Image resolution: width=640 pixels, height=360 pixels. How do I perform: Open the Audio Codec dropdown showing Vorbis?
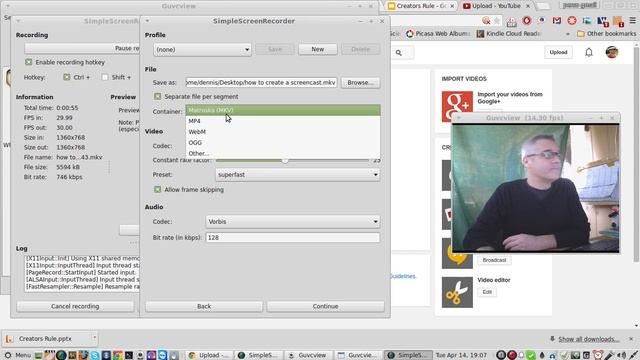tap(292, 222)
